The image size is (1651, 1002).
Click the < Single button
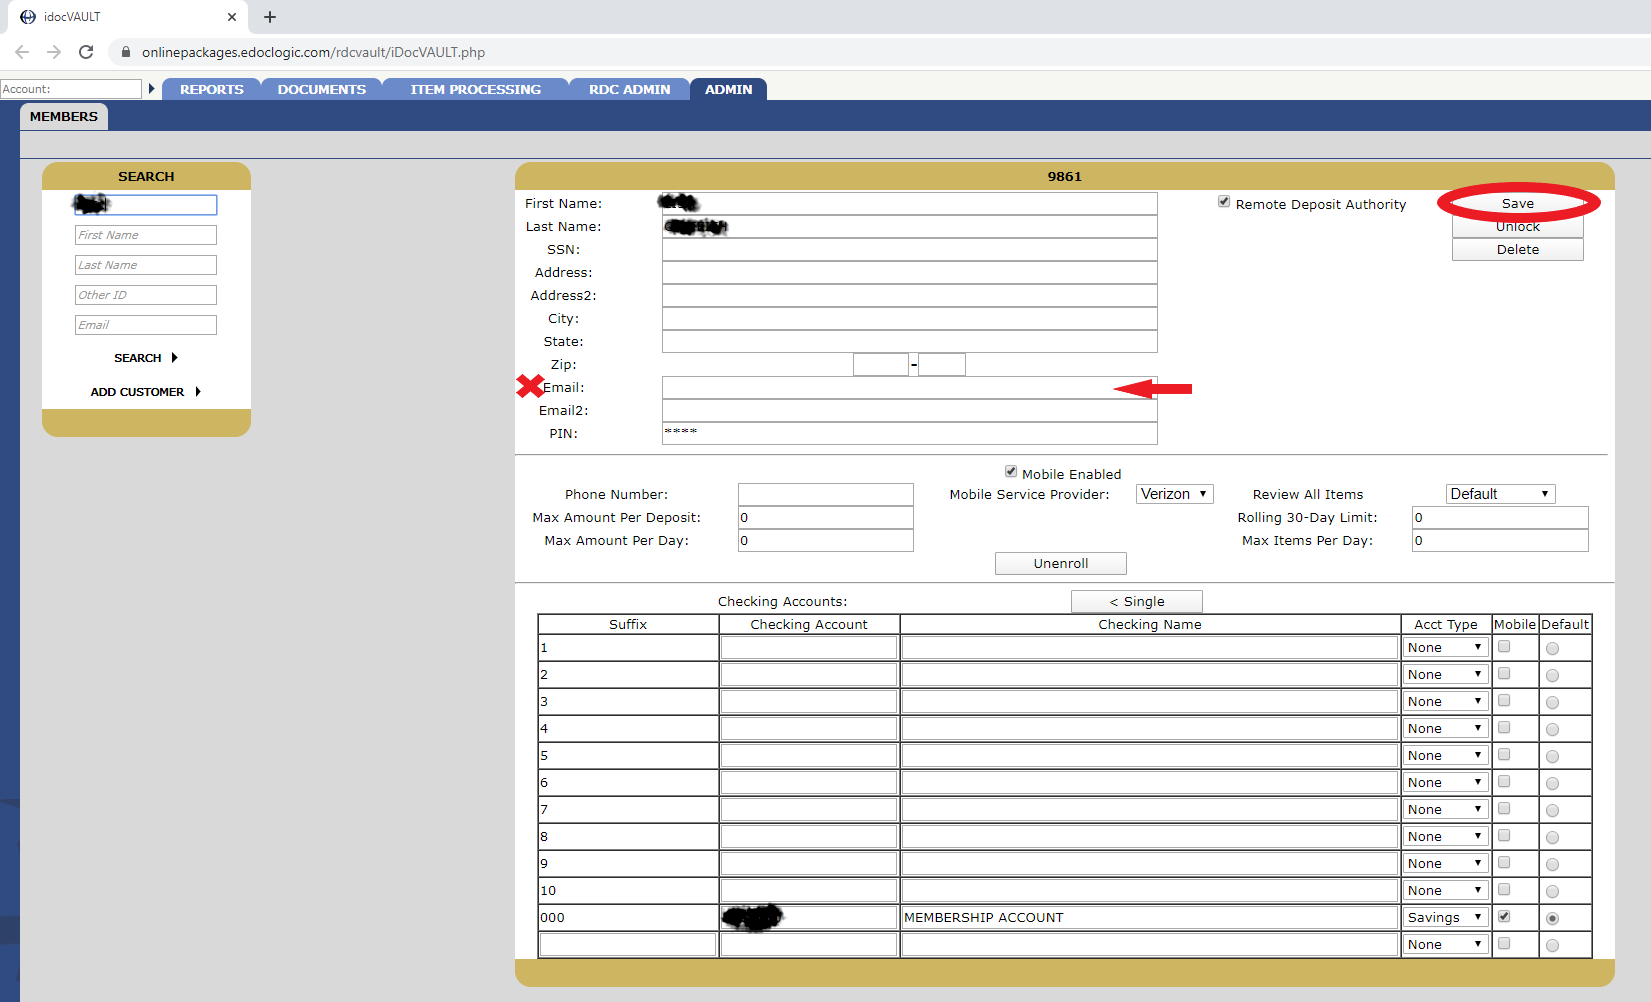[x=1137, y=602]
